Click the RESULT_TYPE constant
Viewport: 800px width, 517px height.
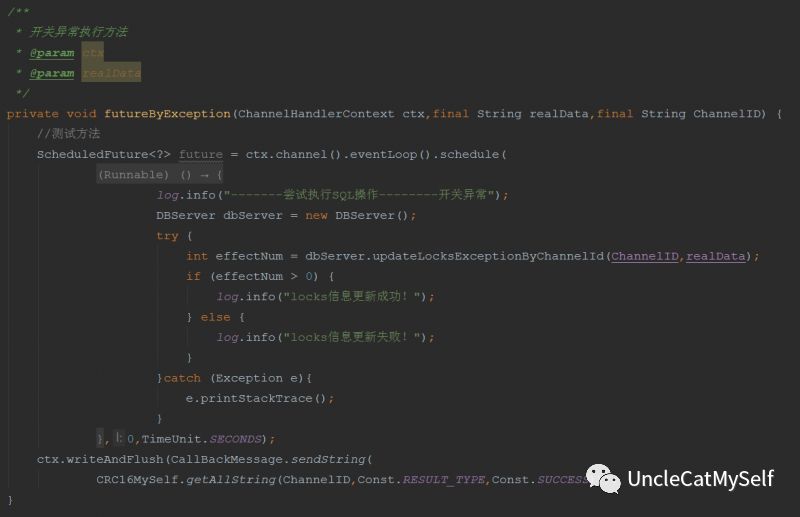[443, 480]
